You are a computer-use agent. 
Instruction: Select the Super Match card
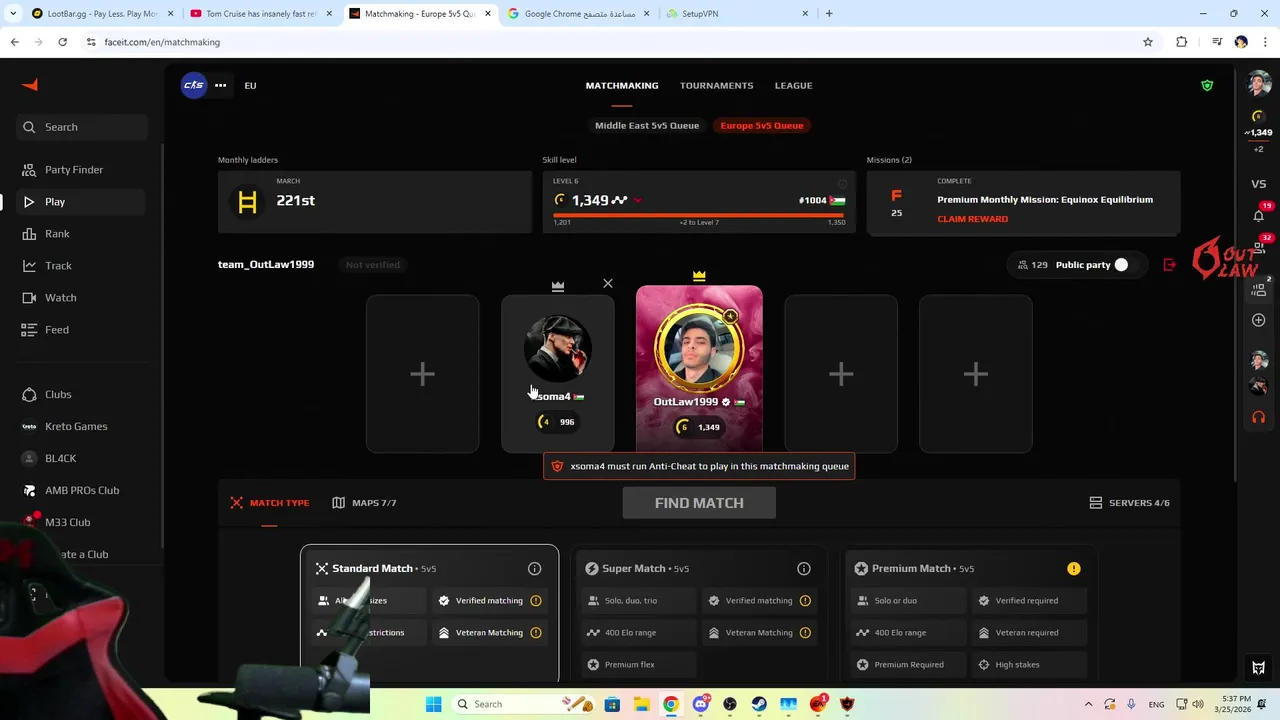tap(699, 613)
